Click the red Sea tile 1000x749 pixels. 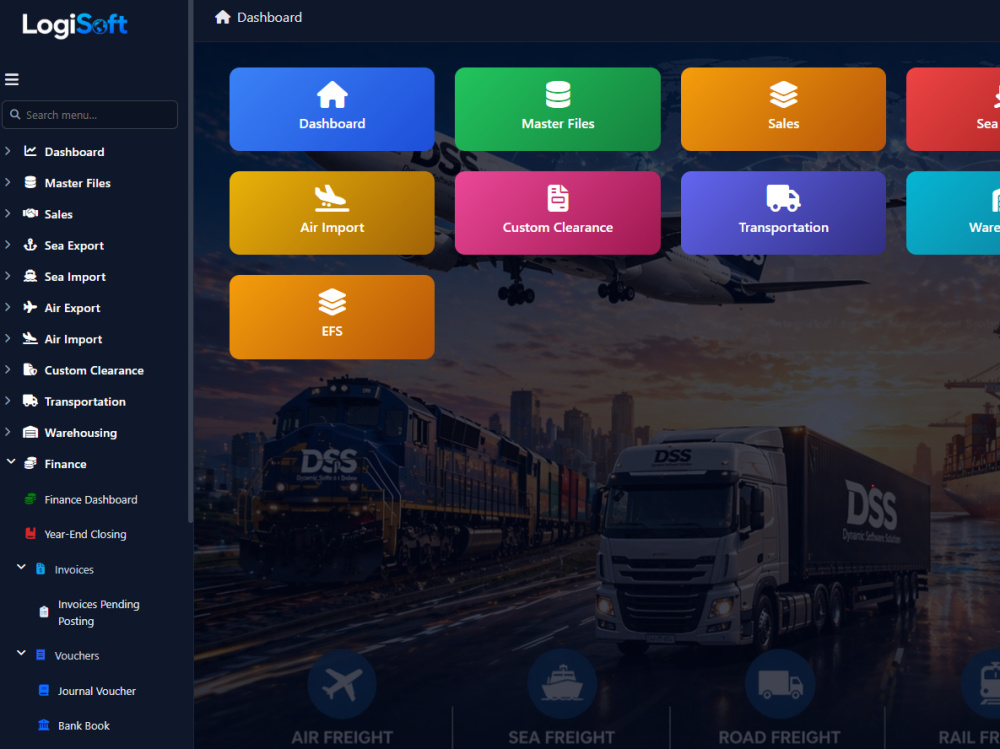(x=953, y=109)
